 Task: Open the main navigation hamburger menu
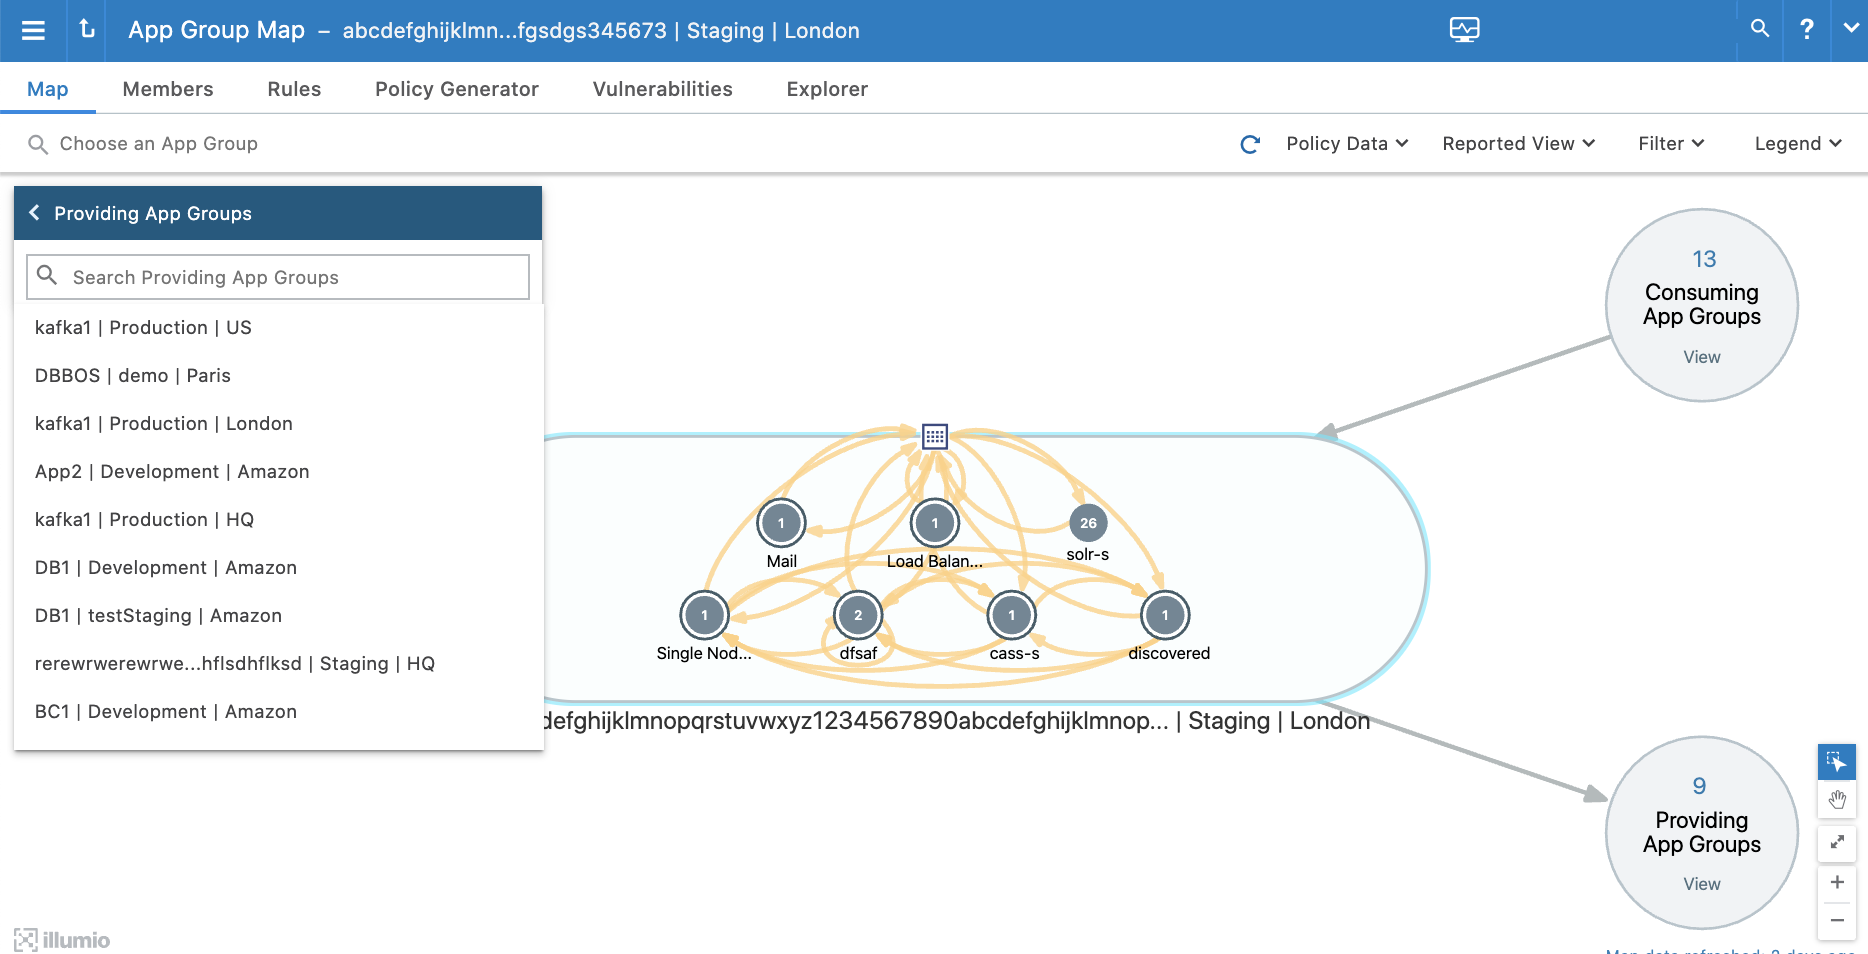tap(33, 30)
